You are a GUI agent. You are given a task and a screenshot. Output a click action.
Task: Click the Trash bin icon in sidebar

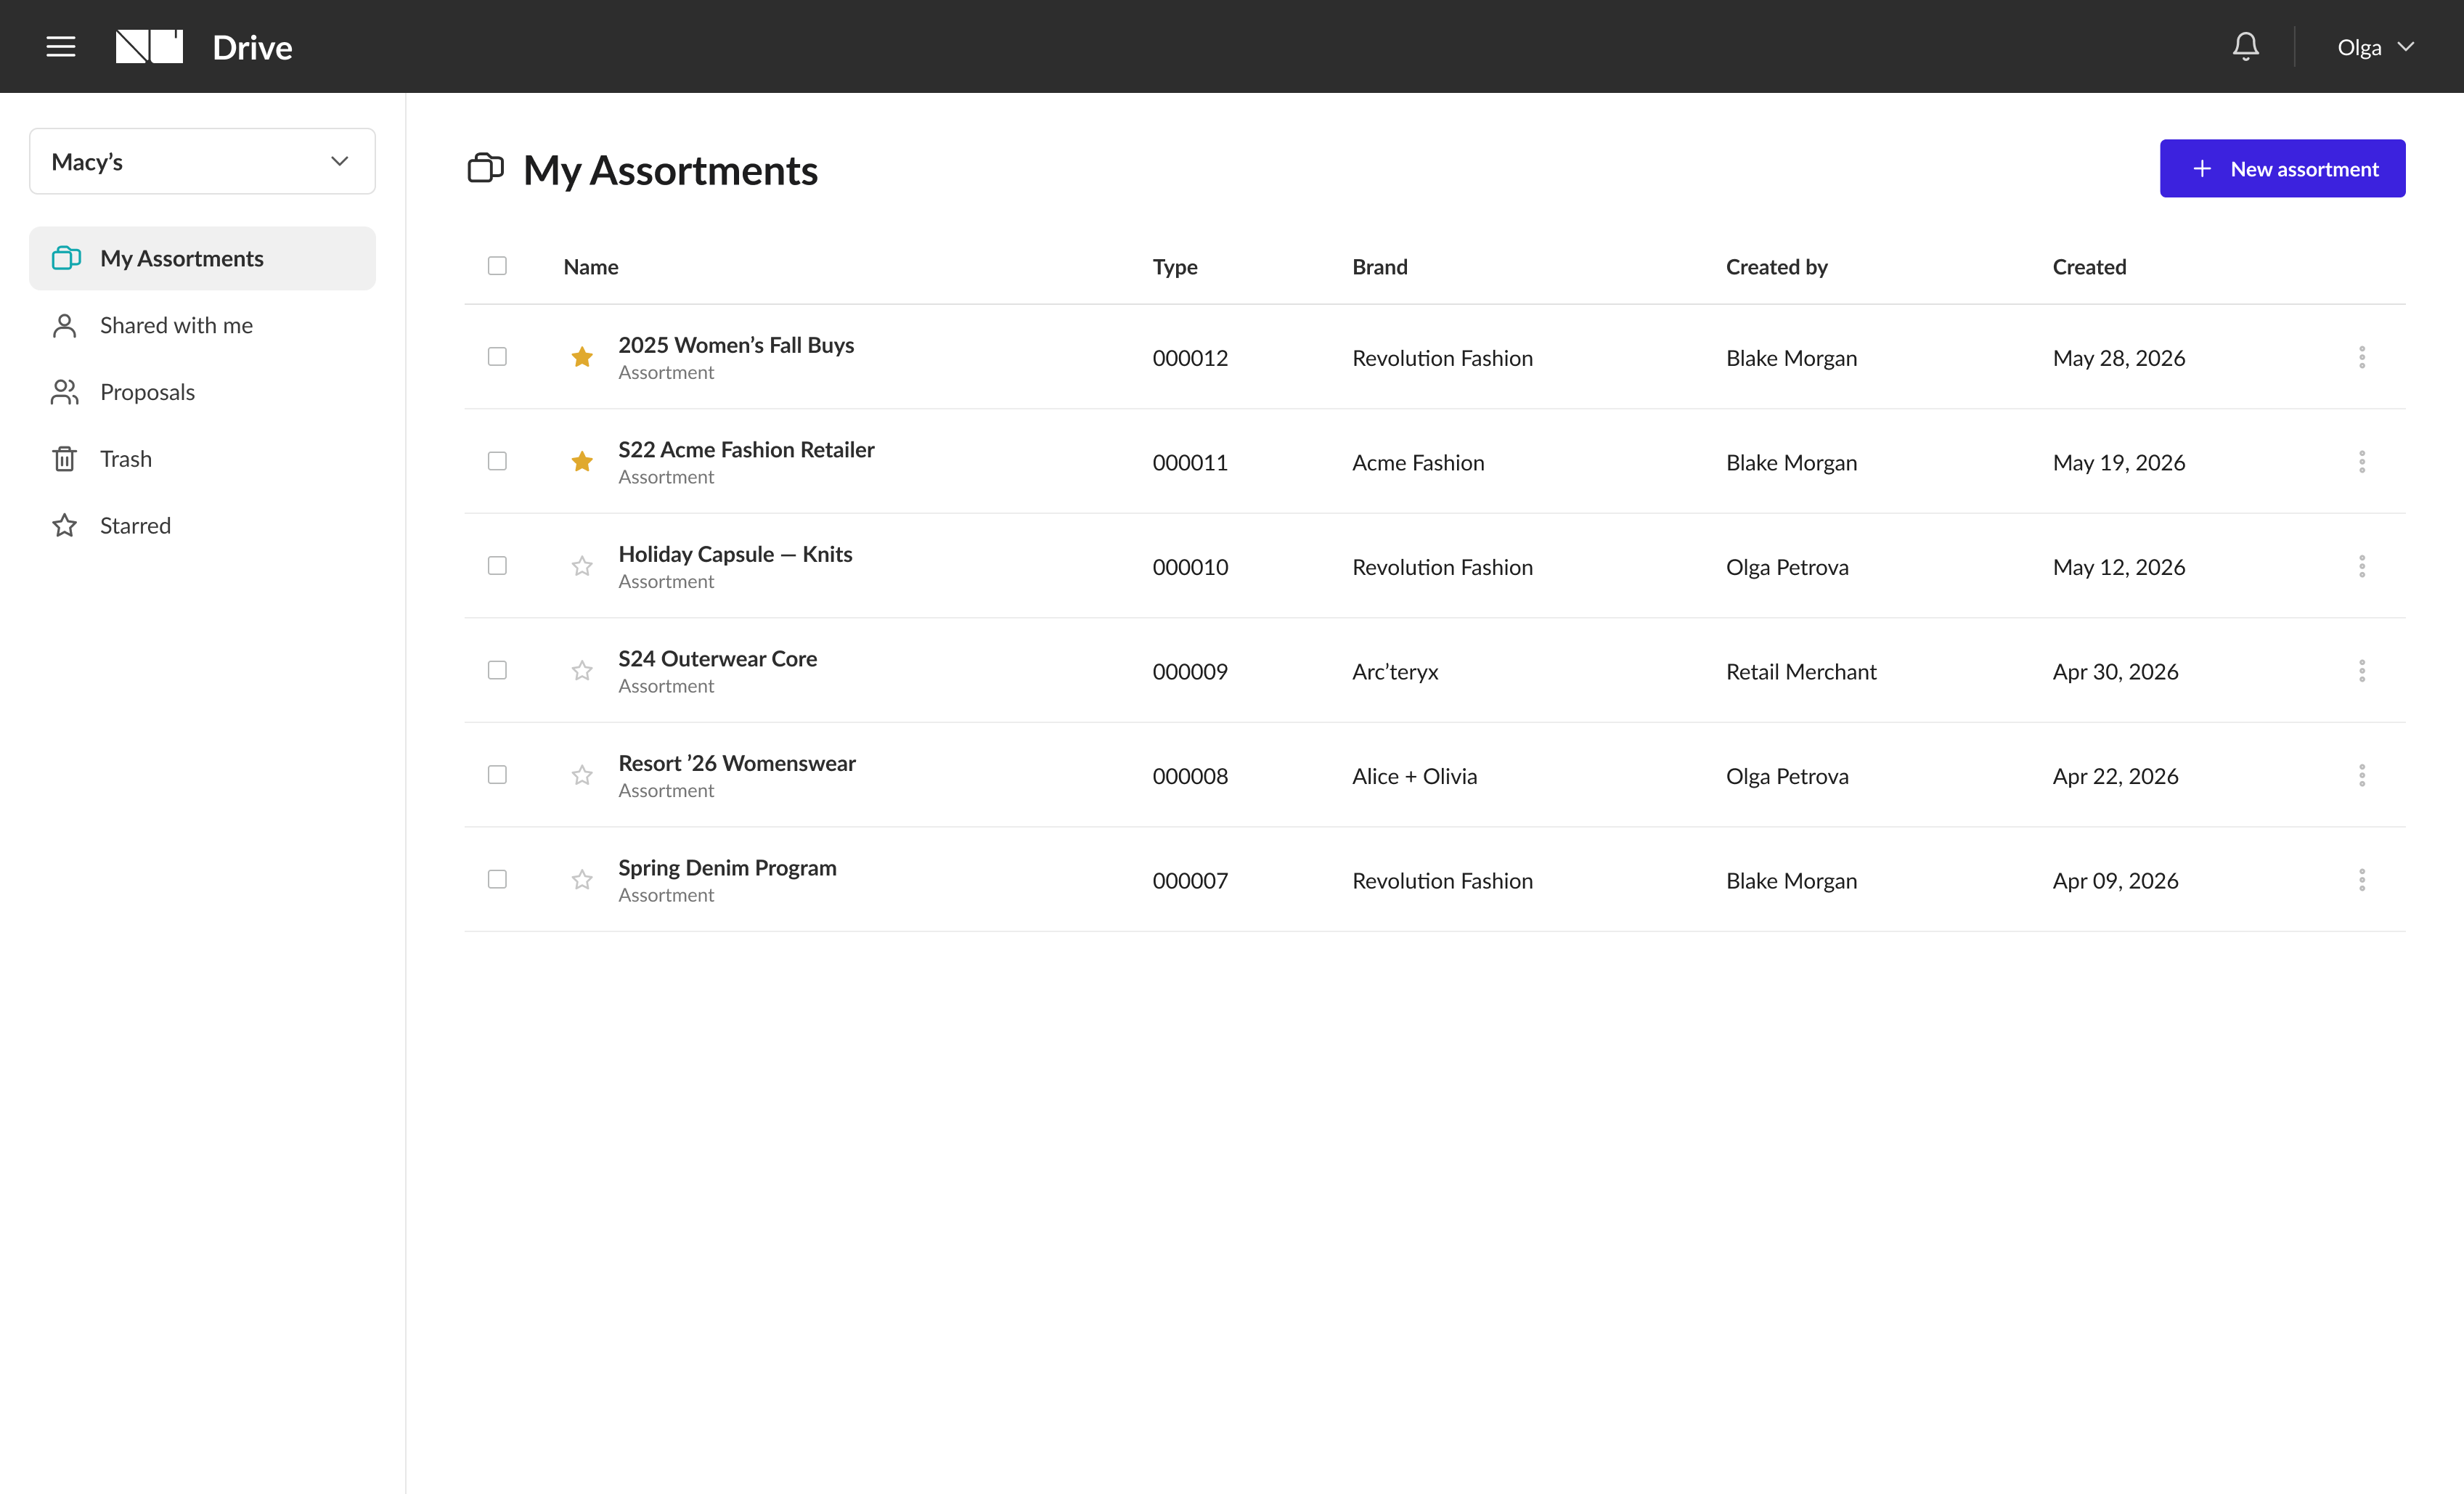pos(65,459)
